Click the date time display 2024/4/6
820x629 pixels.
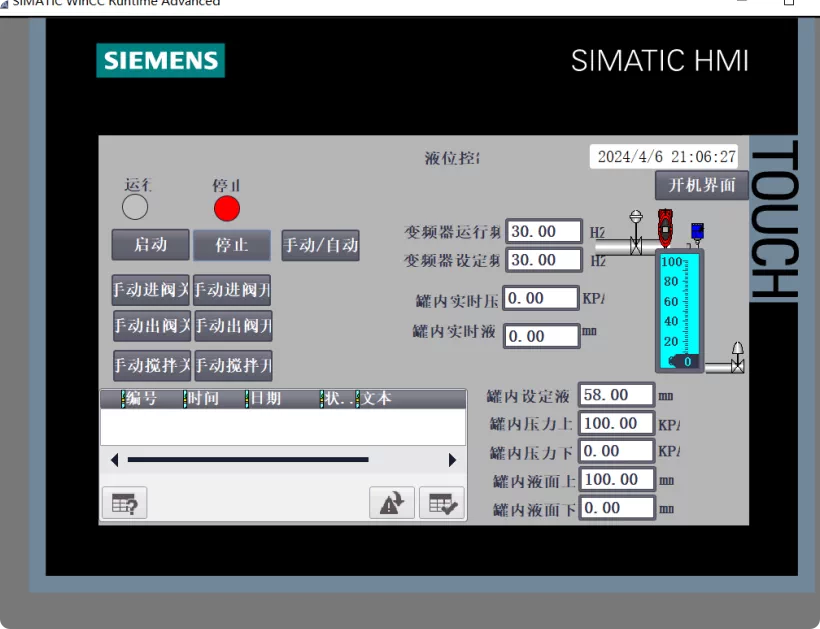[x=664, y=156]
